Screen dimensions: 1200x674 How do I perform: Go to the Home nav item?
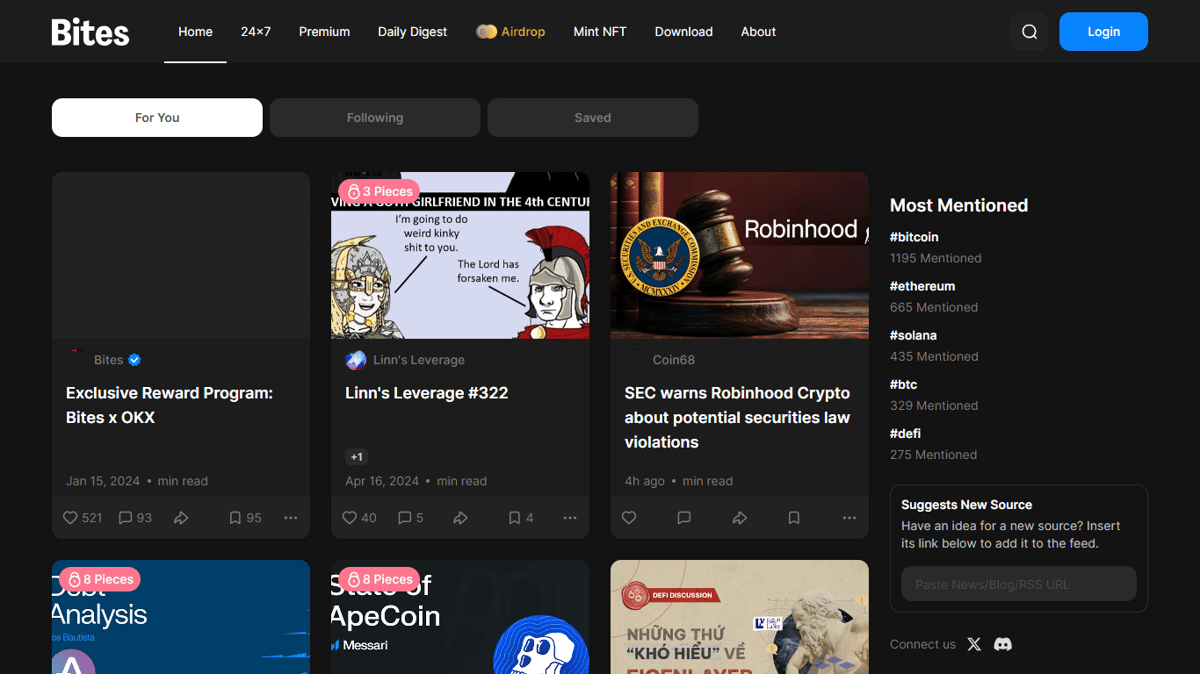[195, 32]
